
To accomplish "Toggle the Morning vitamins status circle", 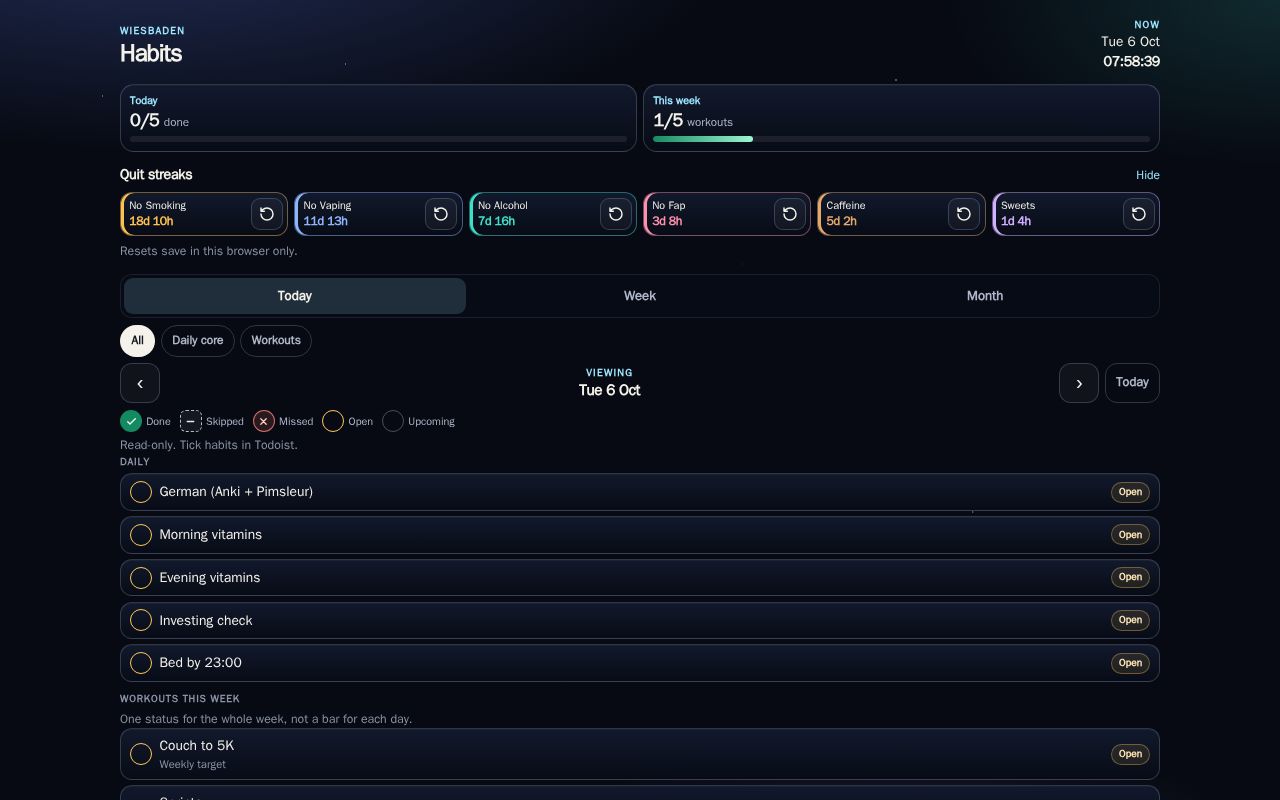I will click(141, 535).
